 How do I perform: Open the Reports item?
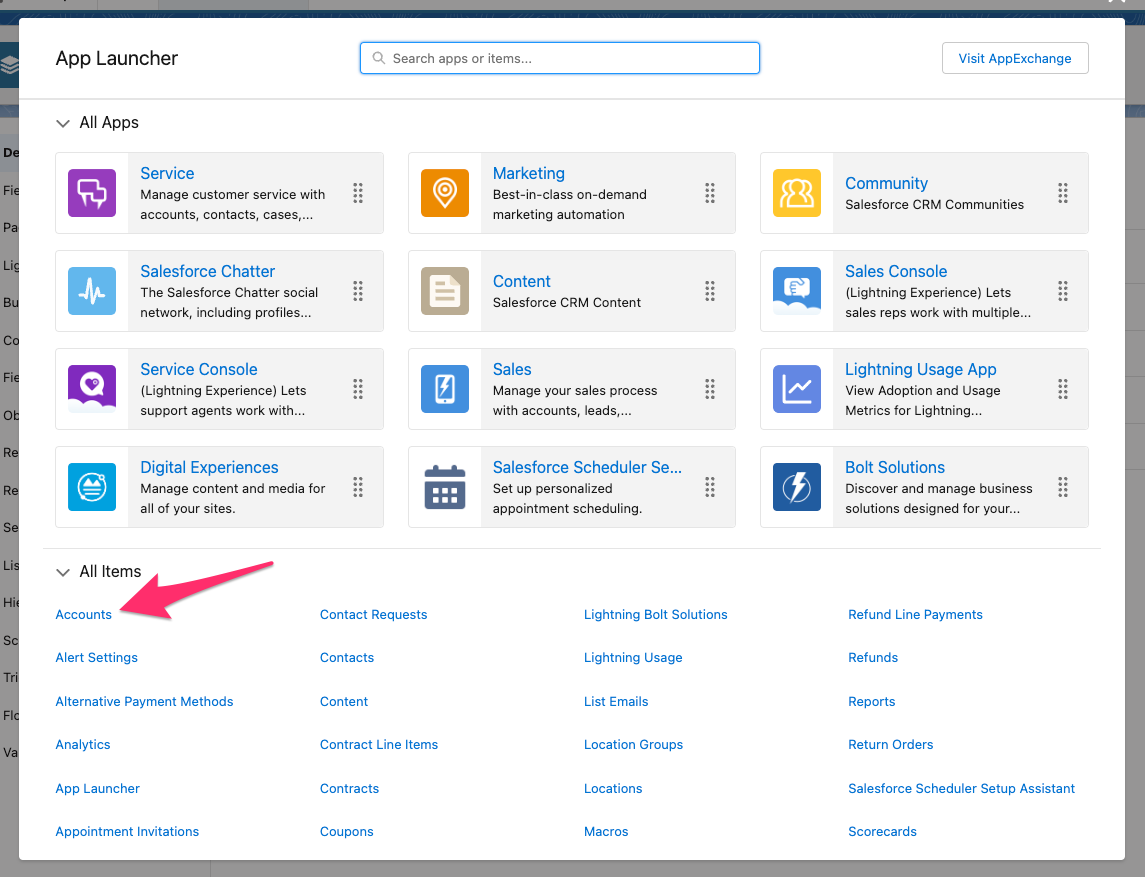coord(871,701)
